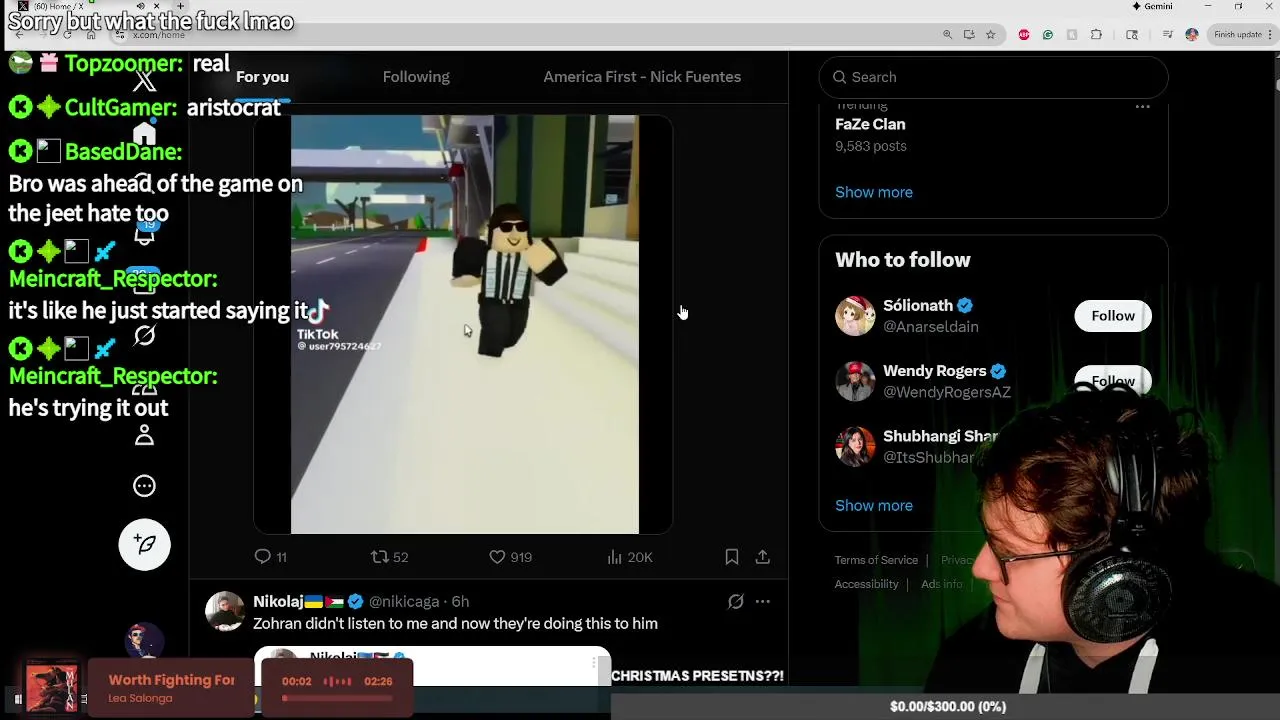
Task: Like the video post with 919 likes
Action: (x=510, y=557)
